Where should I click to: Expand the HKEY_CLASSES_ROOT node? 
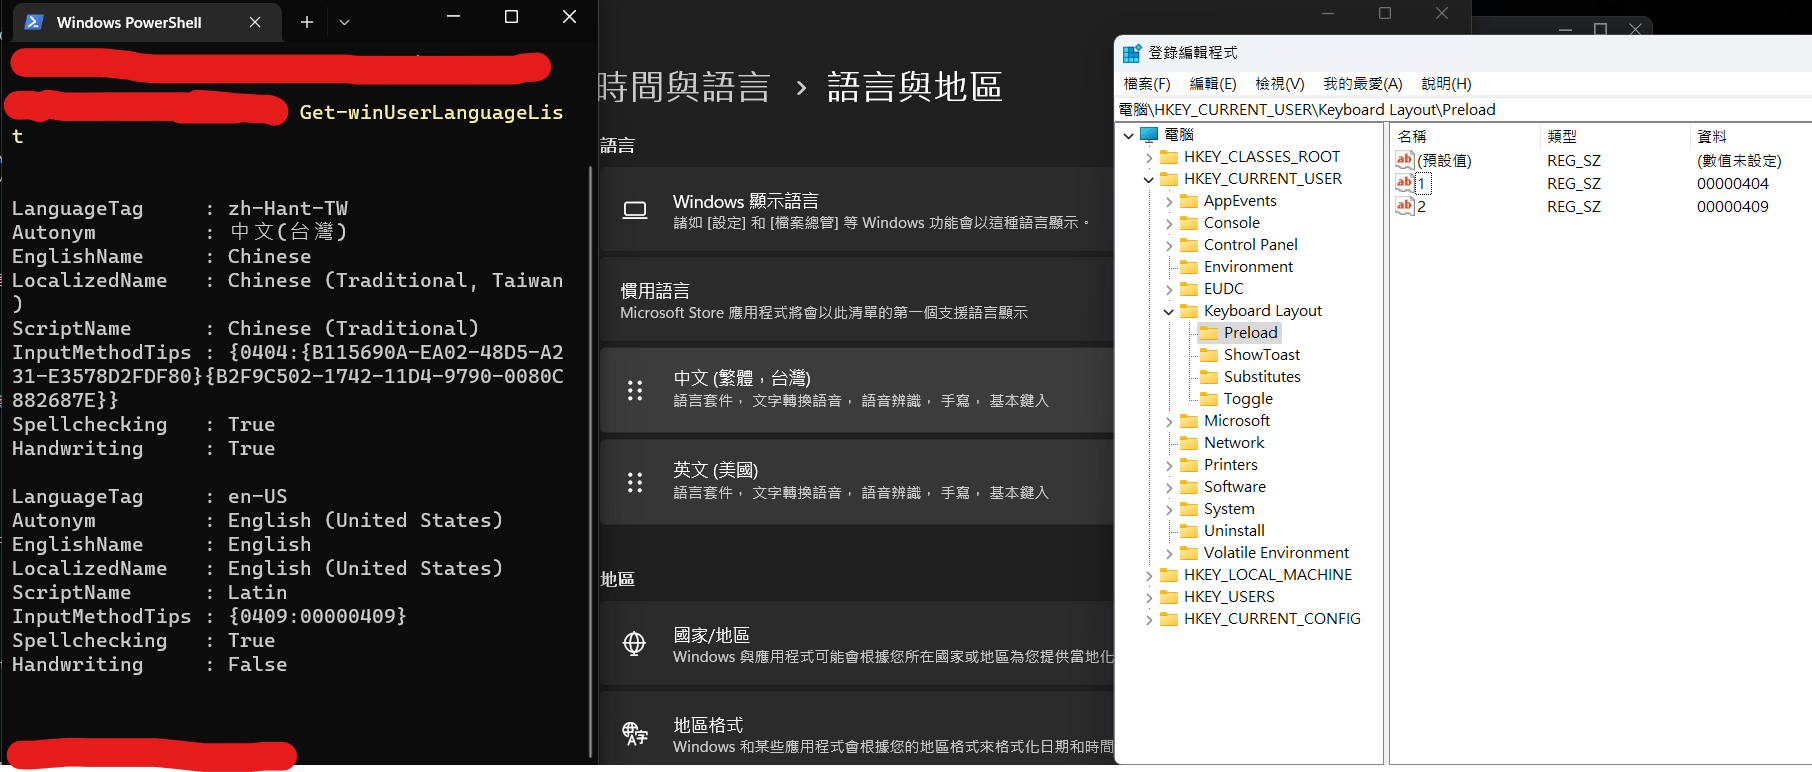point(1149,157)
